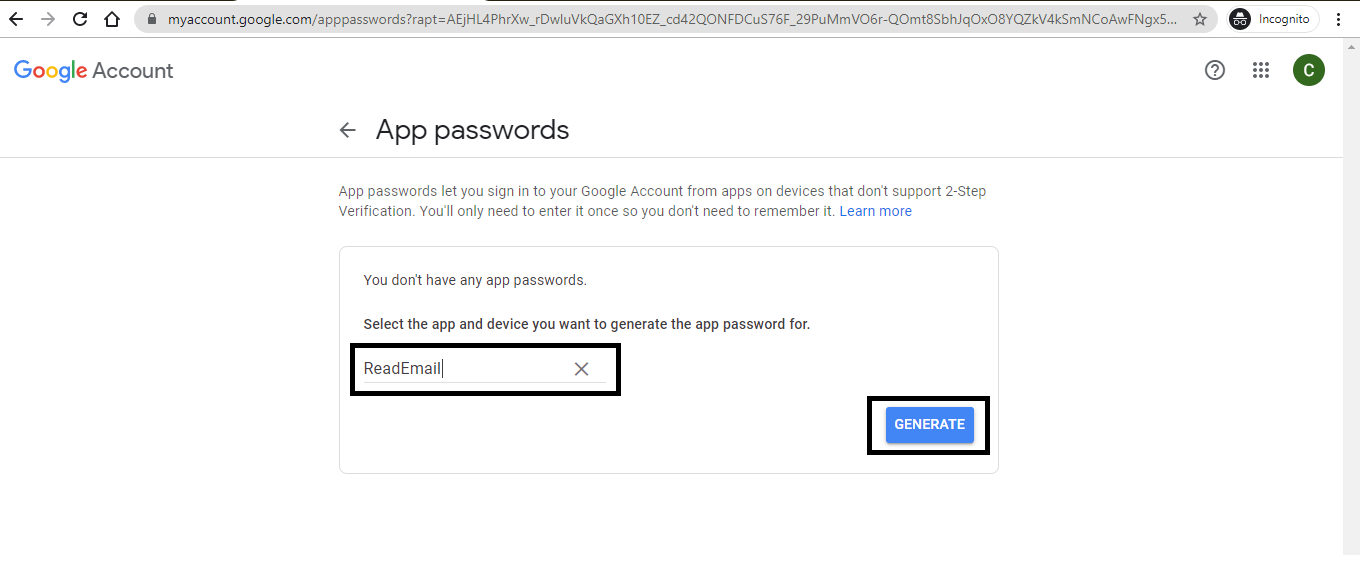1360x564 pixels.
Task: Open the Chrome three-dot menu
Action: click(x=1339, y=19)
